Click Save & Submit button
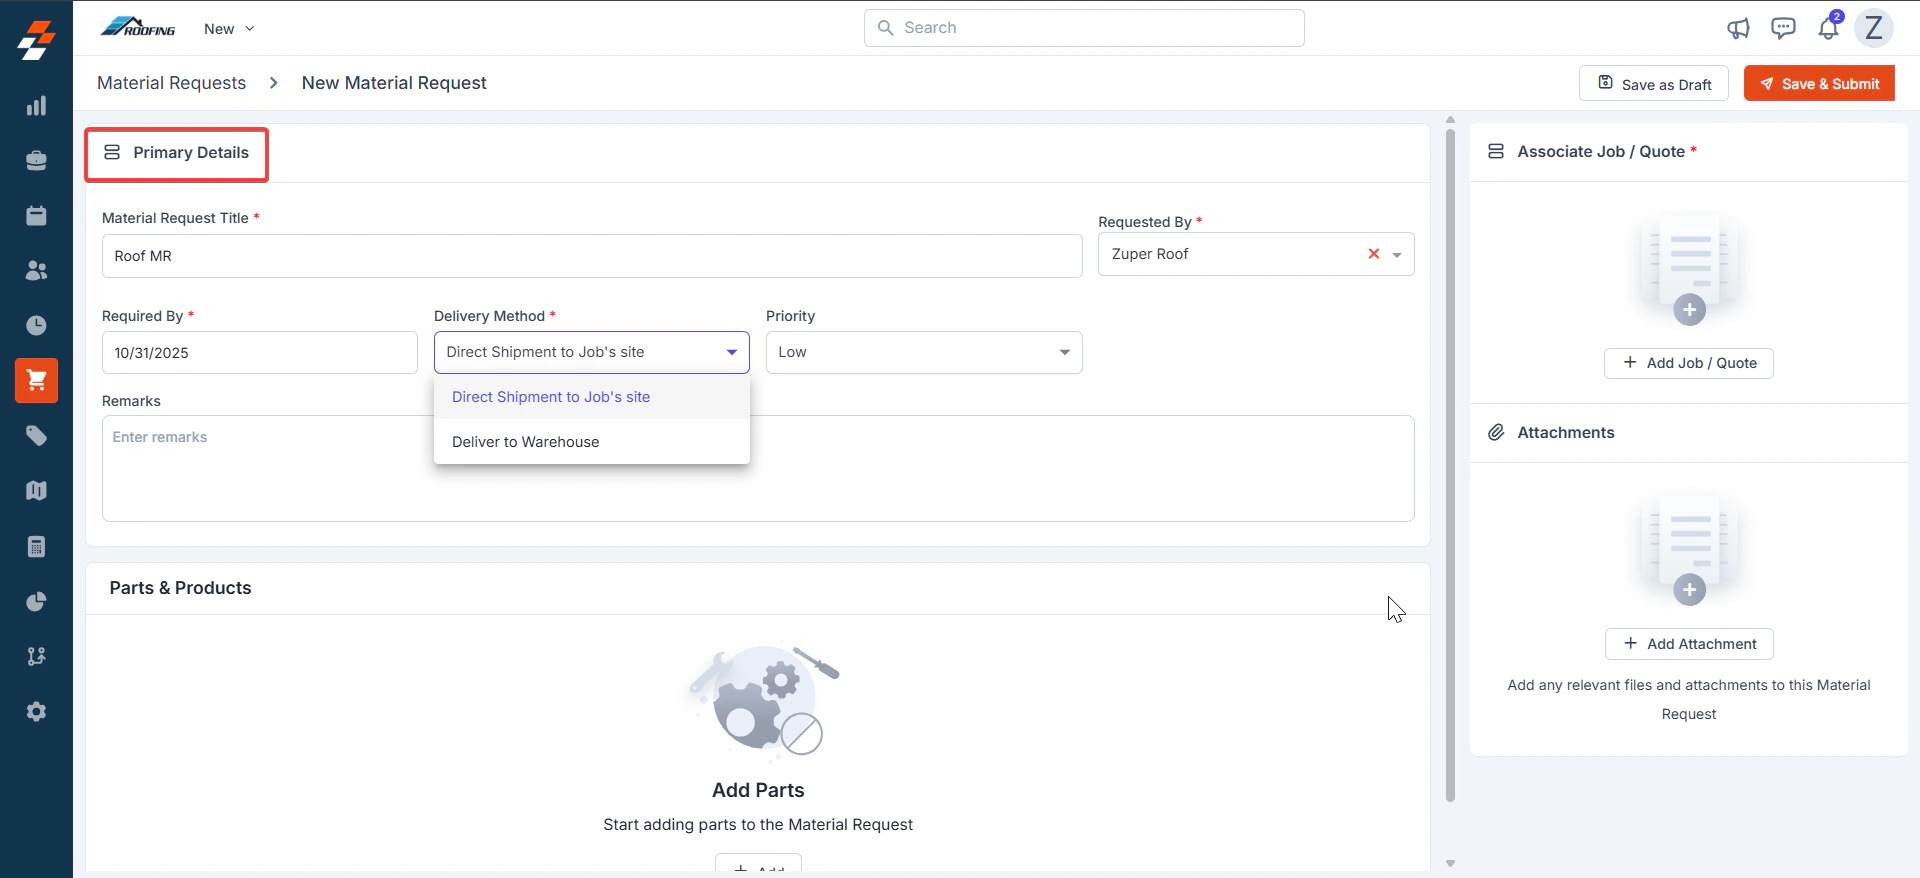Image resolution: width=1920 pixels, height=878 pixels. click(x=1819, y=84)
